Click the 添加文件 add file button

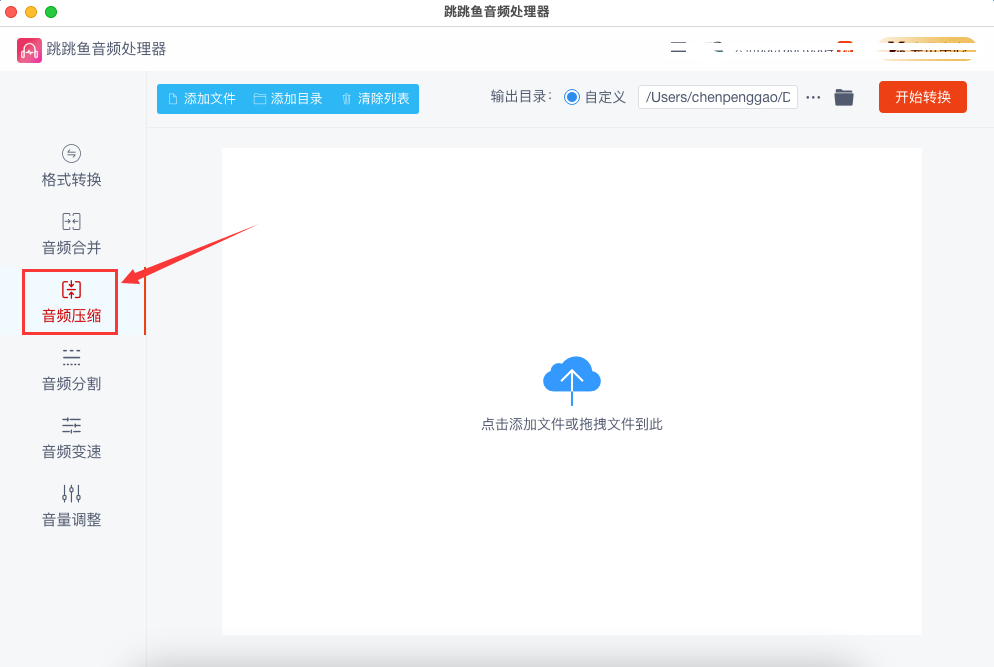tap(202, 99)
